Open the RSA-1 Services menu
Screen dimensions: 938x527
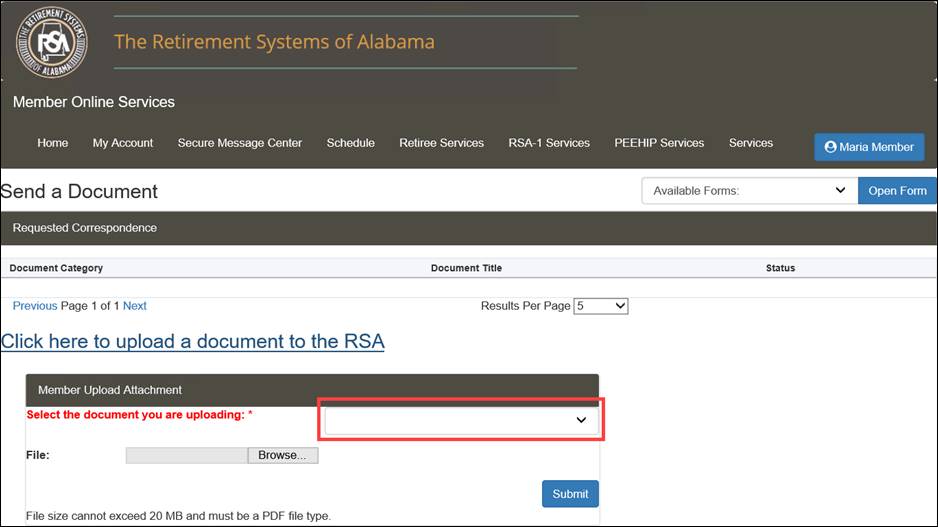549,143
